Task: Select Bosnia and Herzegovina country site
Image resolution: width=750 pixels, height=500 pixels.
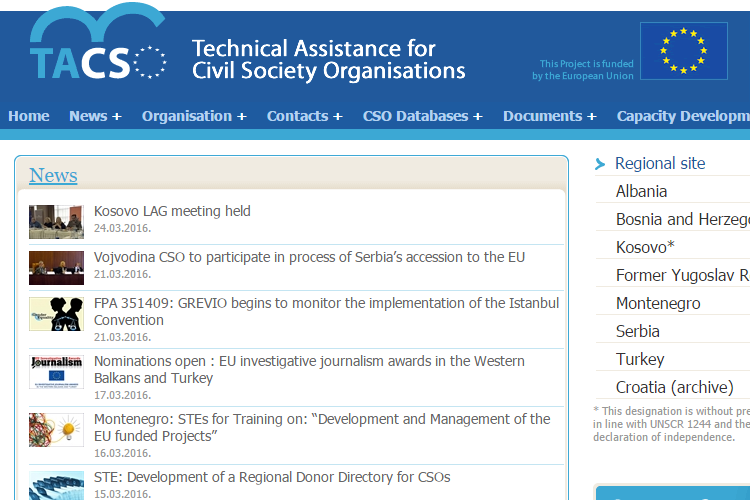Action: tap(683, 219)
